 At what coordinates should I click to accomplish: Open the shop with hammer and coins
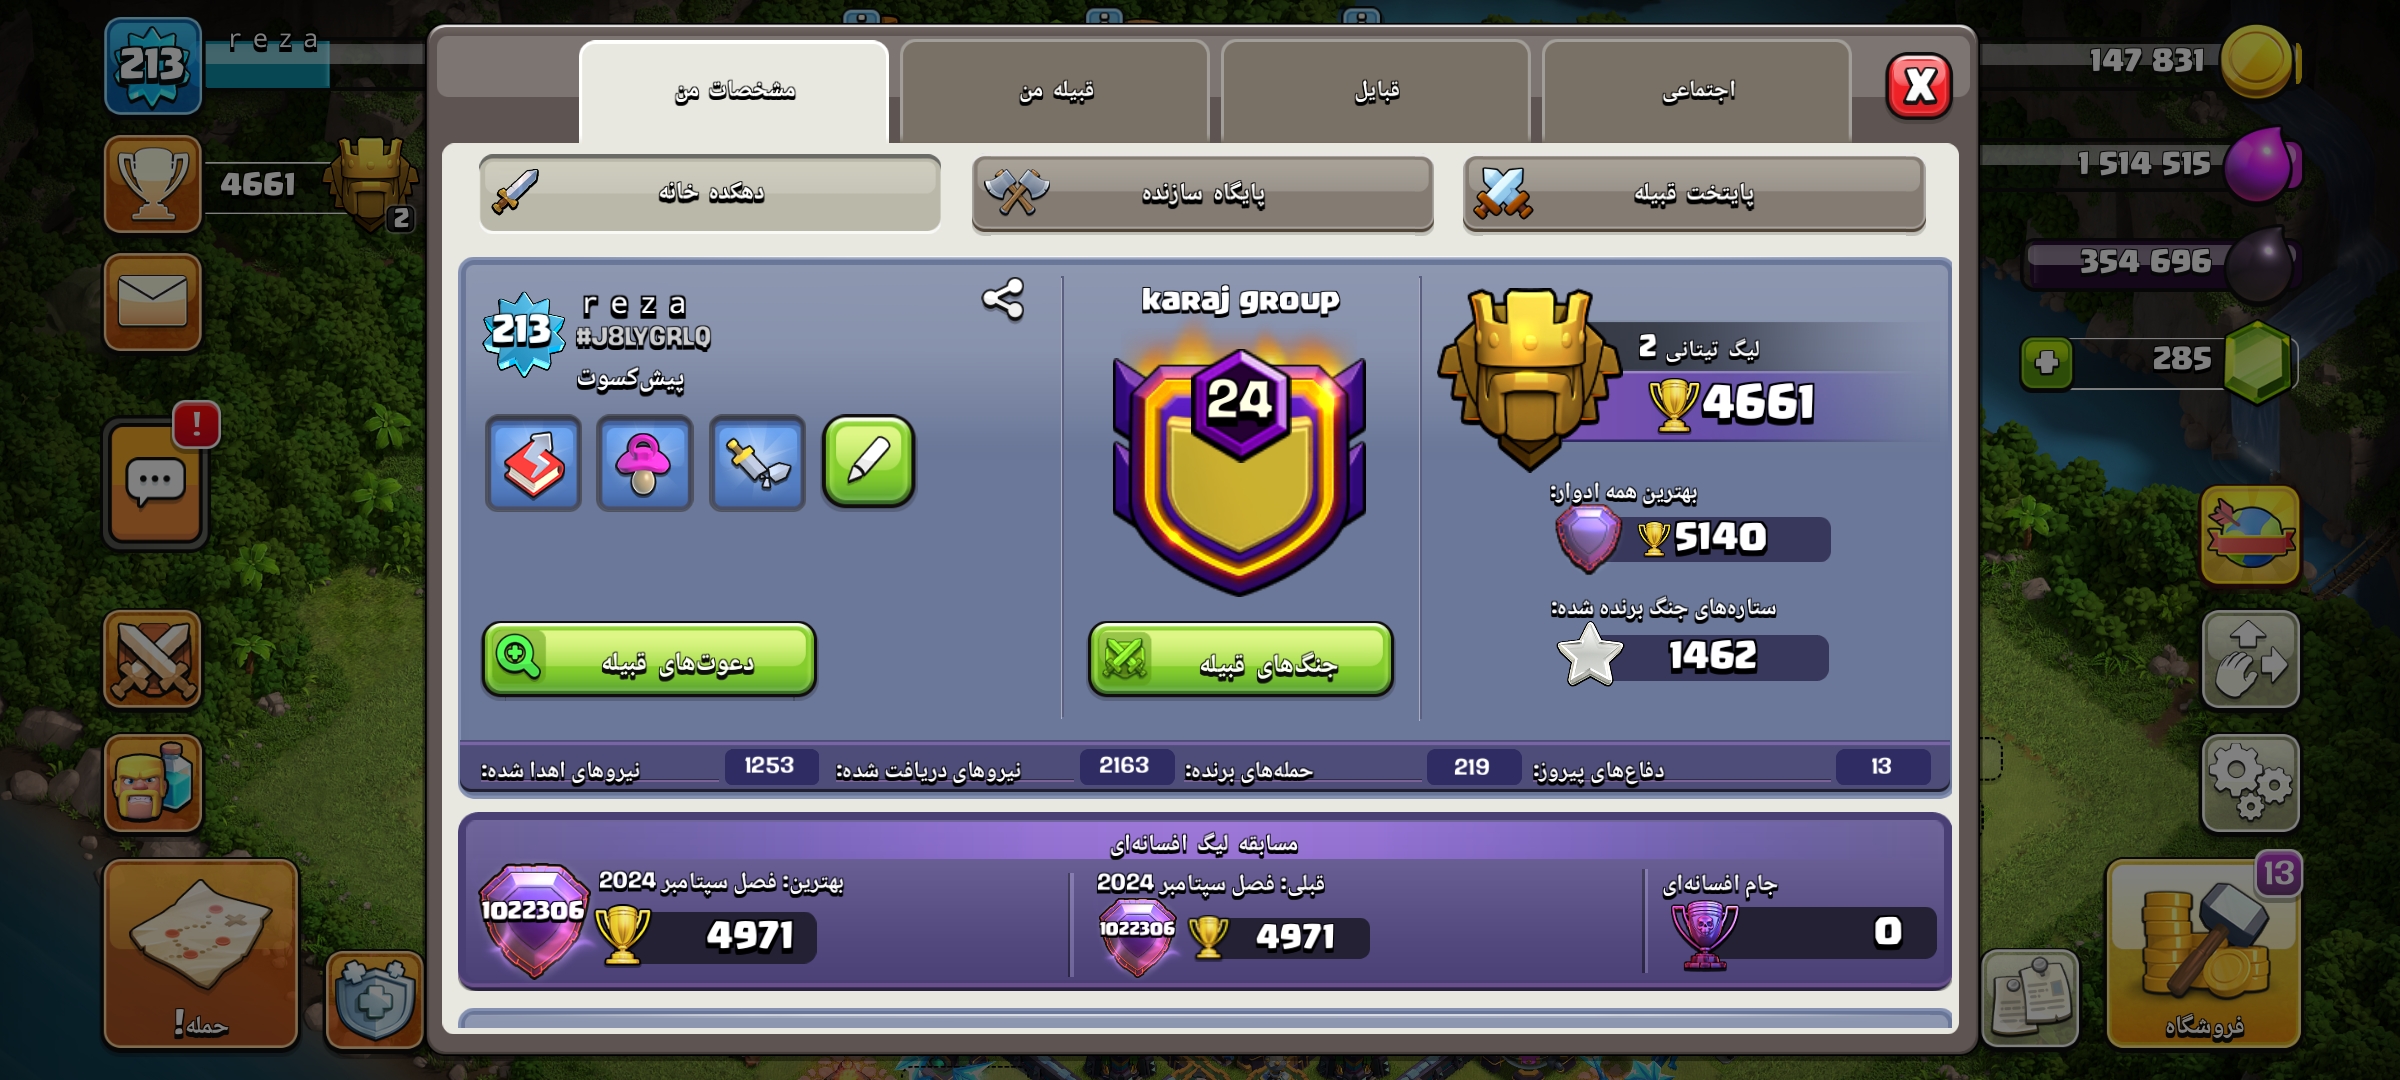2203,953
